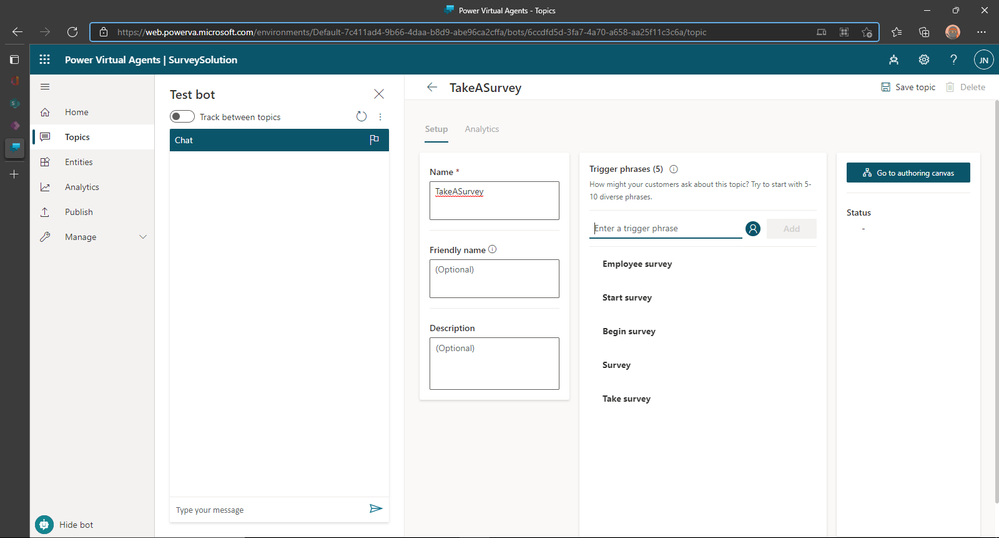Select the Take survey trigger phrase
The height and width of the screenshot is (538, 999).
click(626, 399)
